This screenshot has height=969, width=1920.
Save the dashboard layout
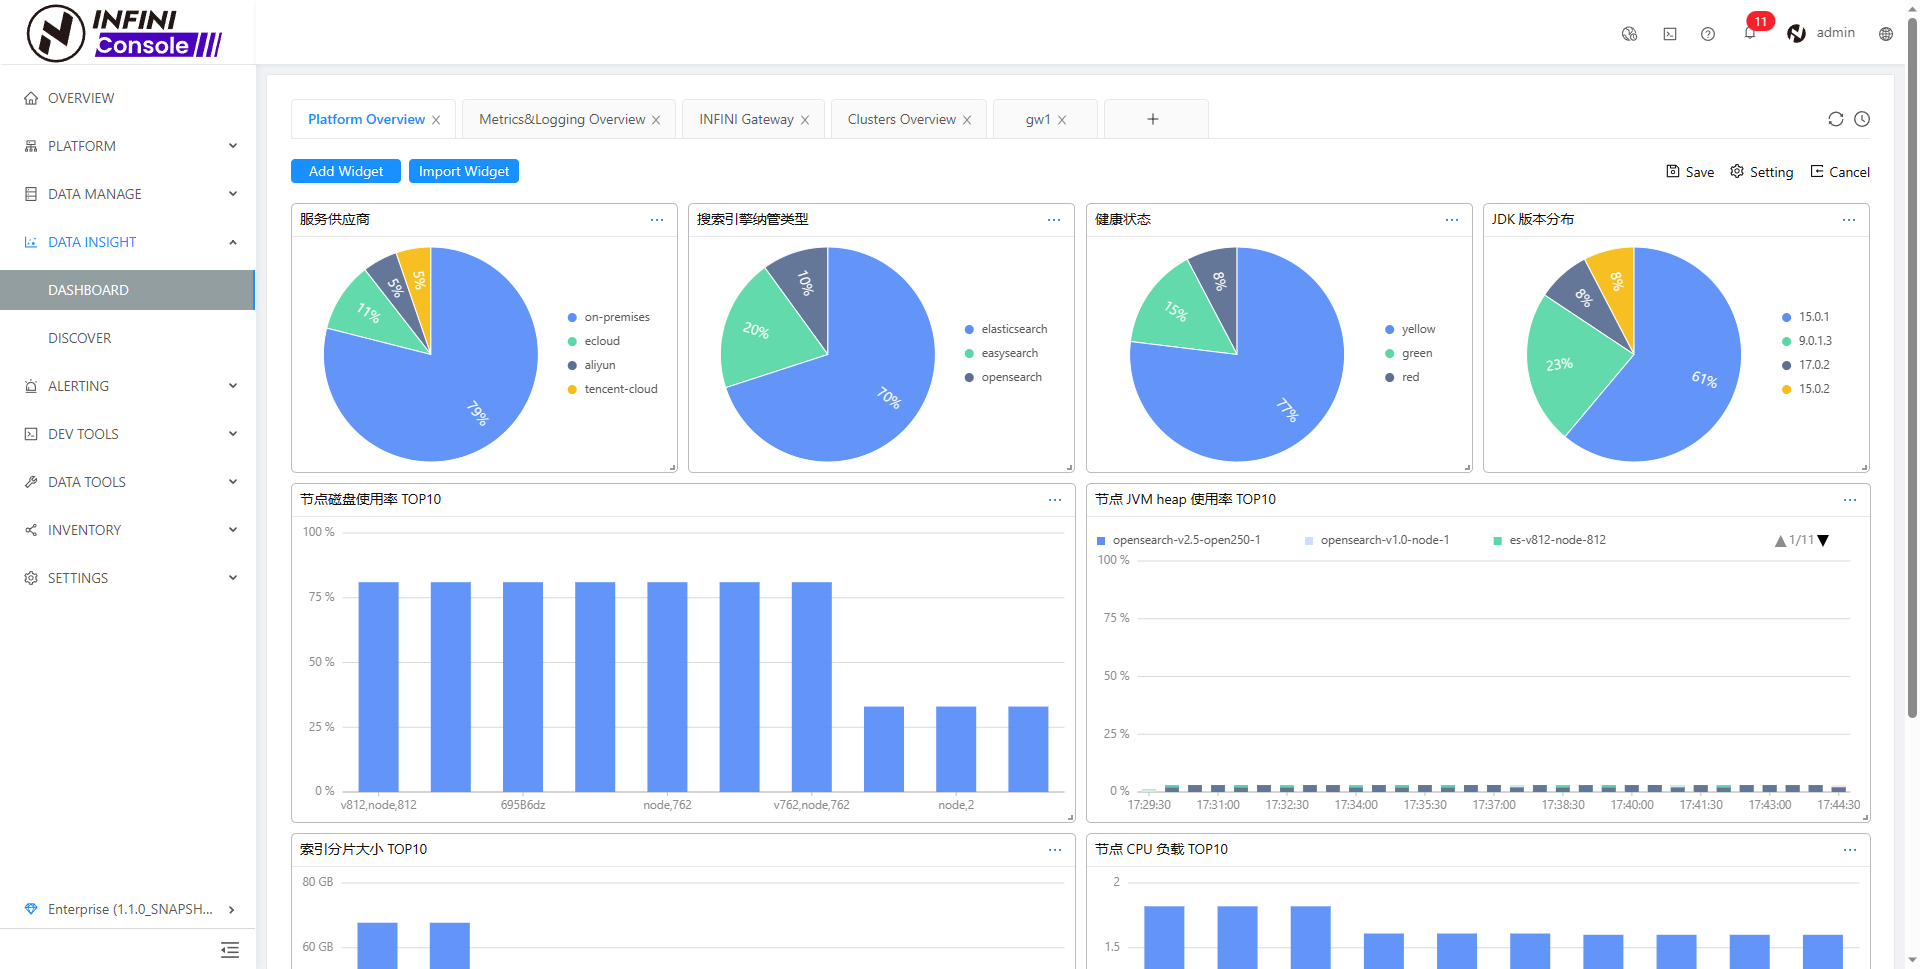click(x=1690, y=172)
